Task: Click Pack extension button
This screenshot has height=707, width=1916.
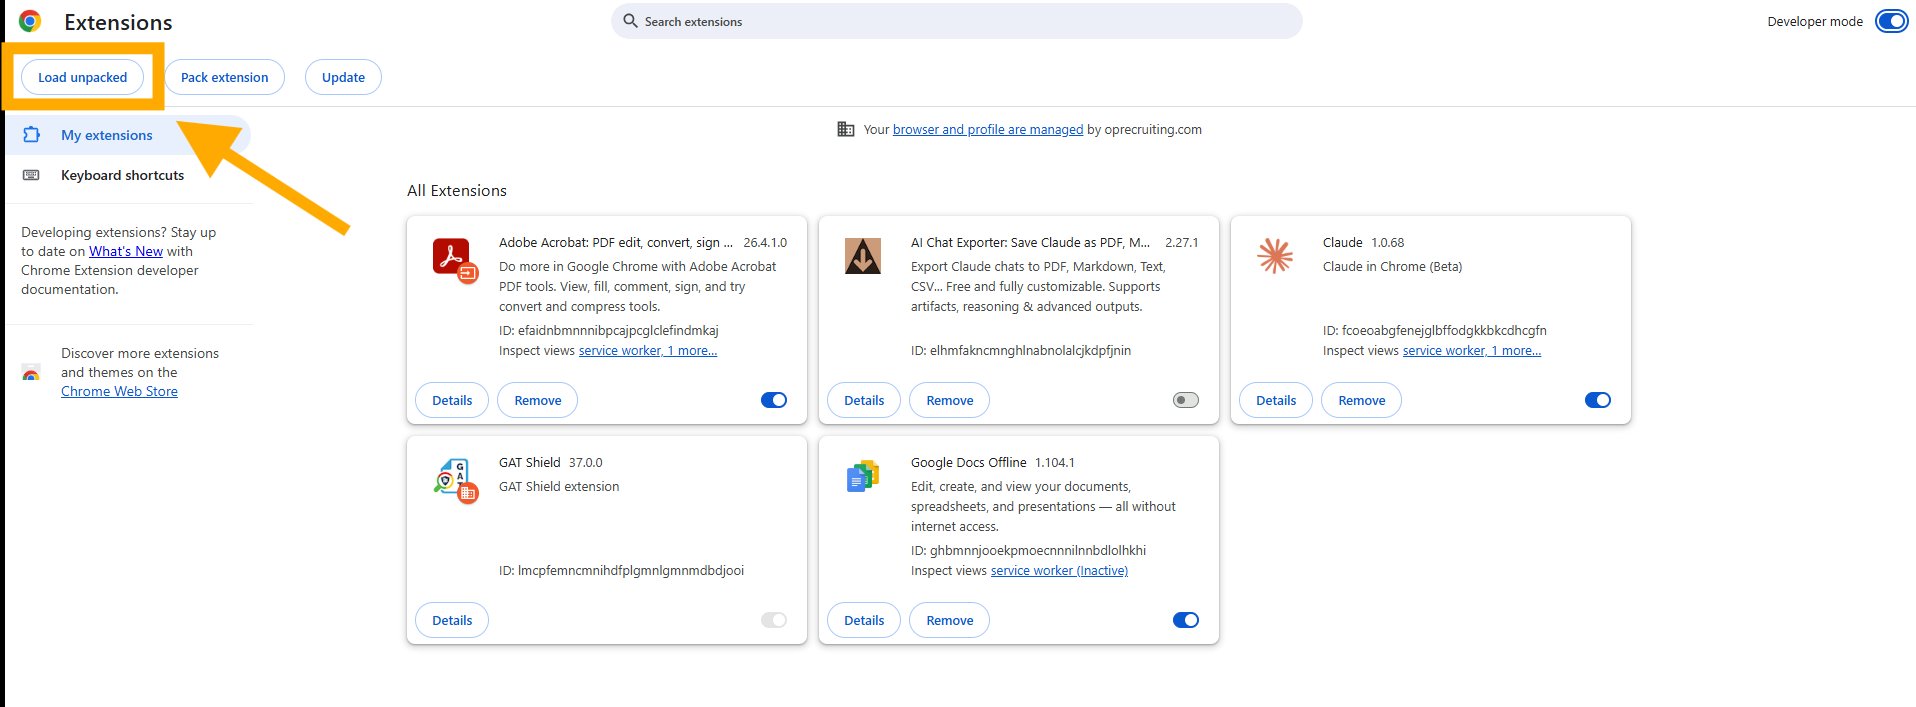Action: tap(224, 77)
